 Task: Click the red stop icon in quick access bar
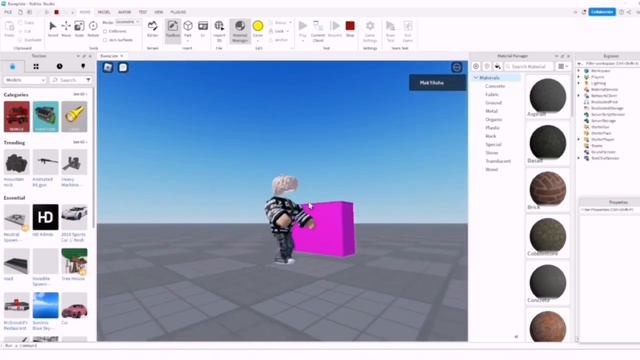[x=57, y=12]
